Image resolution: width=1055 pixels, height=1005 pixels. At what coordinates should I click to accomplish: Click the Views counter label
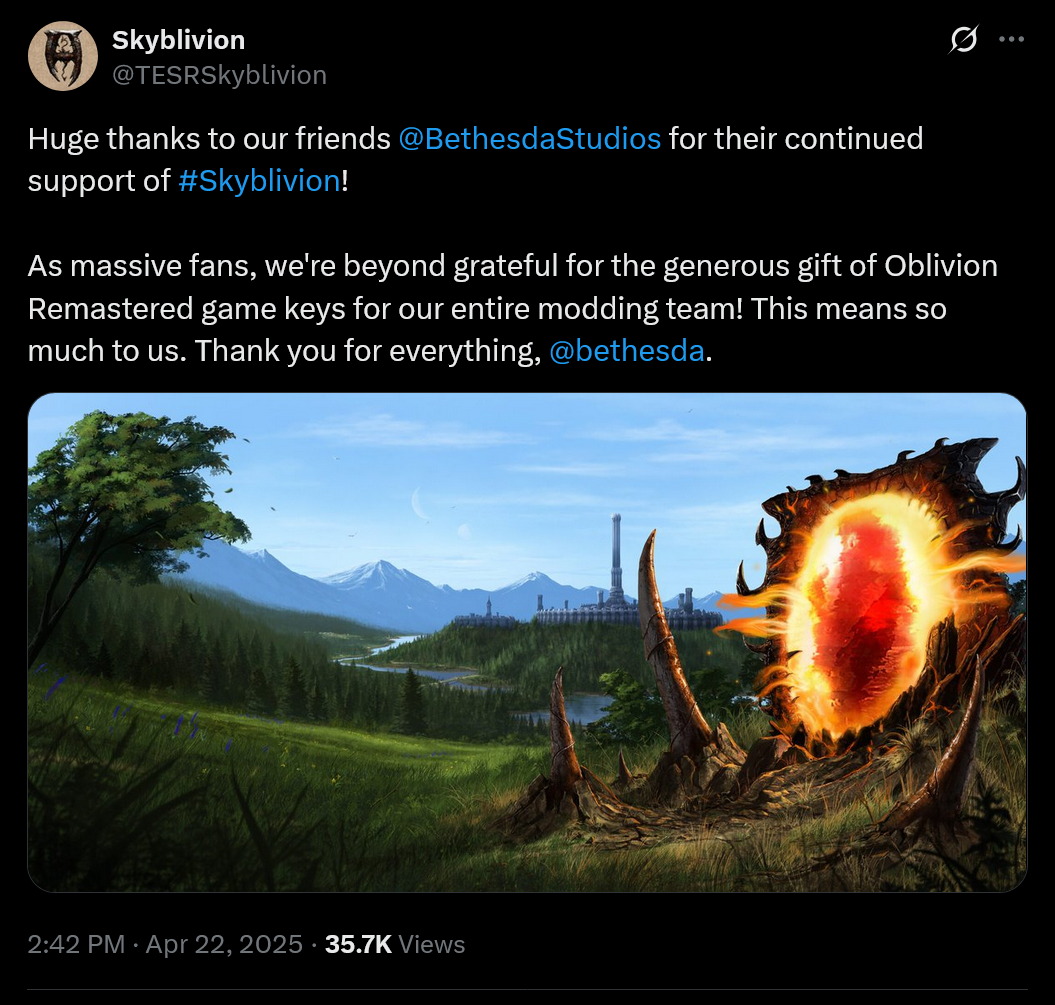click(431, 943)
